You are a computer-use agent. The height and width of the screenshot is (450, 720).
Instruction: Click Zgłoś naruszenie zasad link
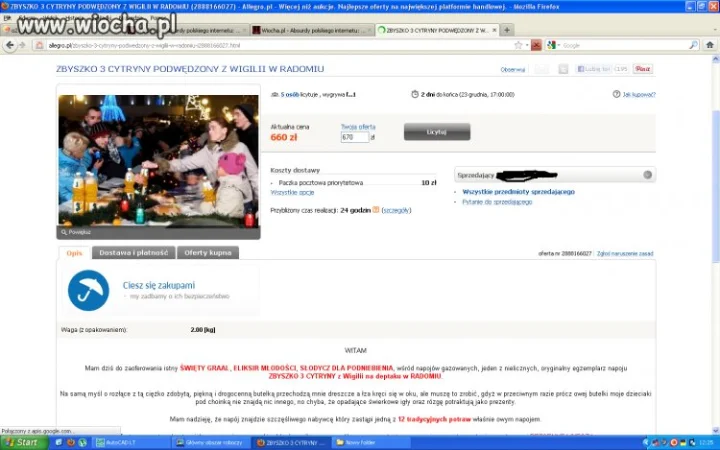click(625, 253)
